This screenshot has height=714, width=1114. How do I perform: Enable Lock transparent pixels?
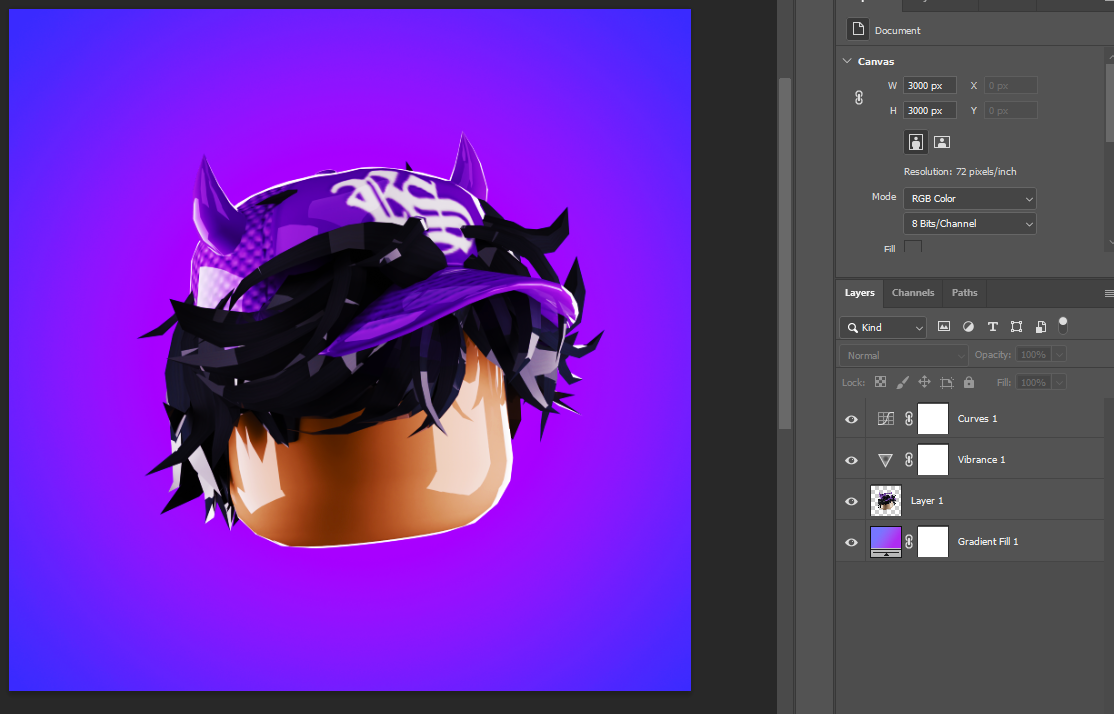pos(880,382)
